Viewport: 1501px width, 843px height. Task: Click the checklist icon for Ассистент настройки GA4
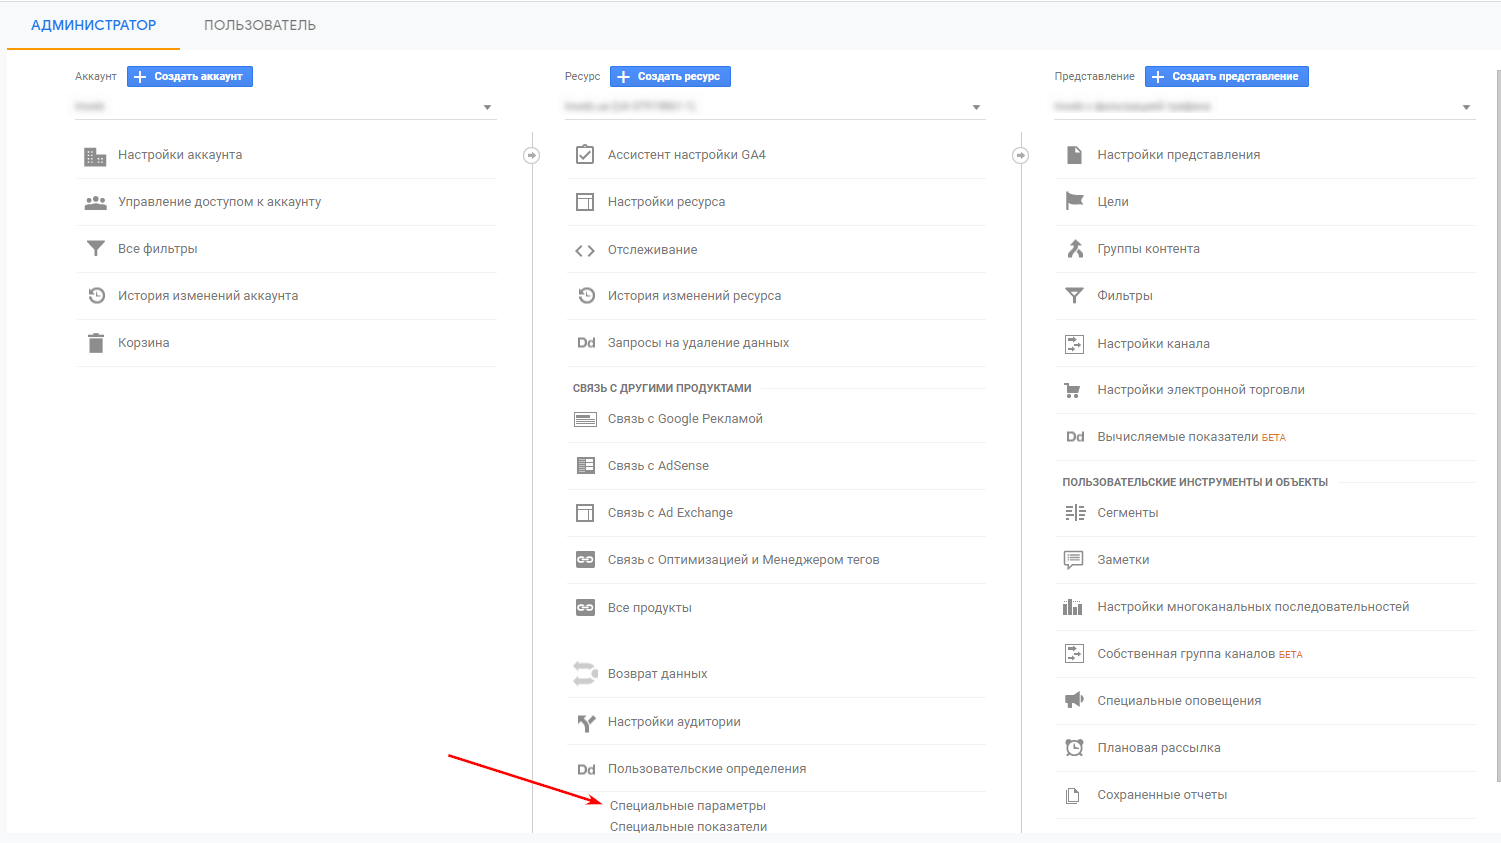tap(585, 155)
